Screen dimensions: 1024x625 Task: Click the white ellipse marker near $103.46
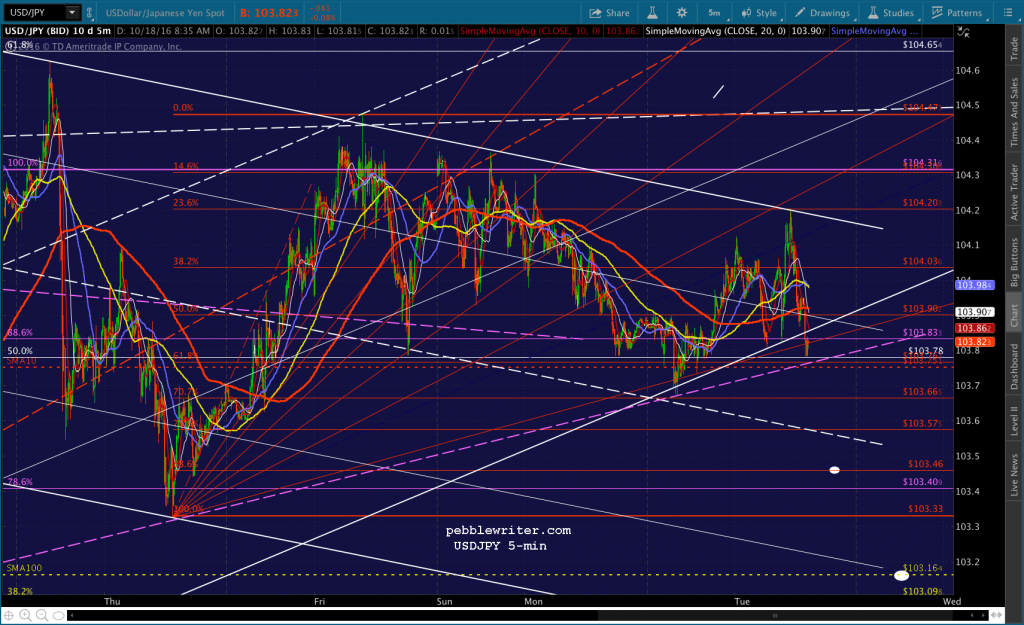pos(834,470)
